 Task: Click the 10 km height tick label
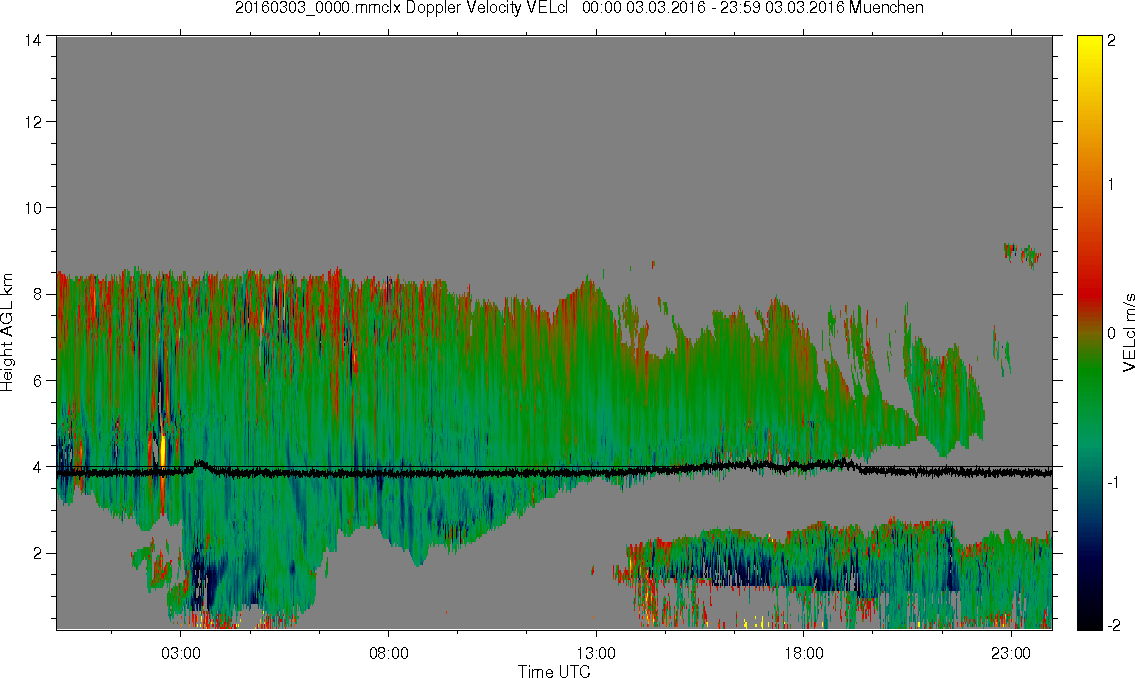(33, 208)
